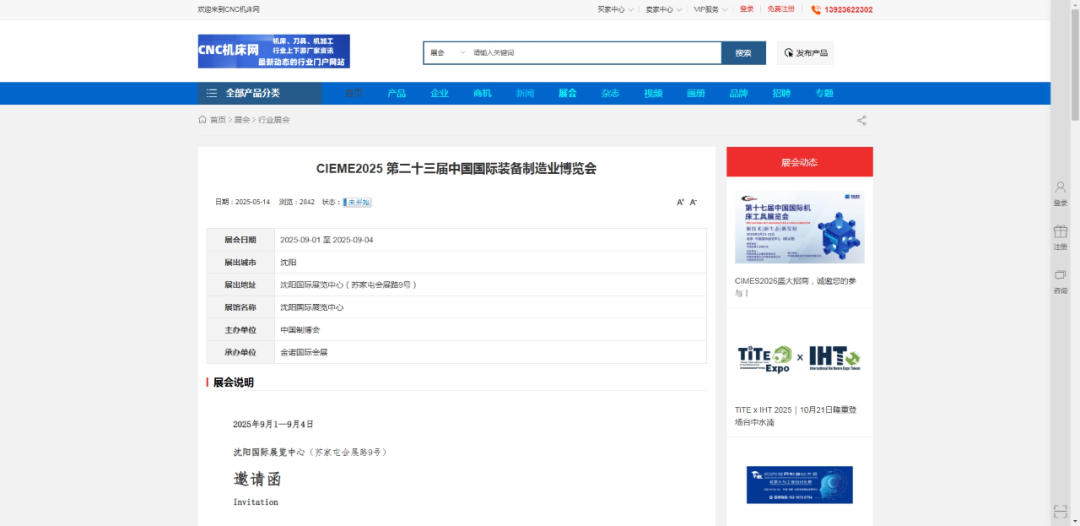
Task: Click the home icon in breadcrumb
Action: pyautogui.click(x=202, y=119)
